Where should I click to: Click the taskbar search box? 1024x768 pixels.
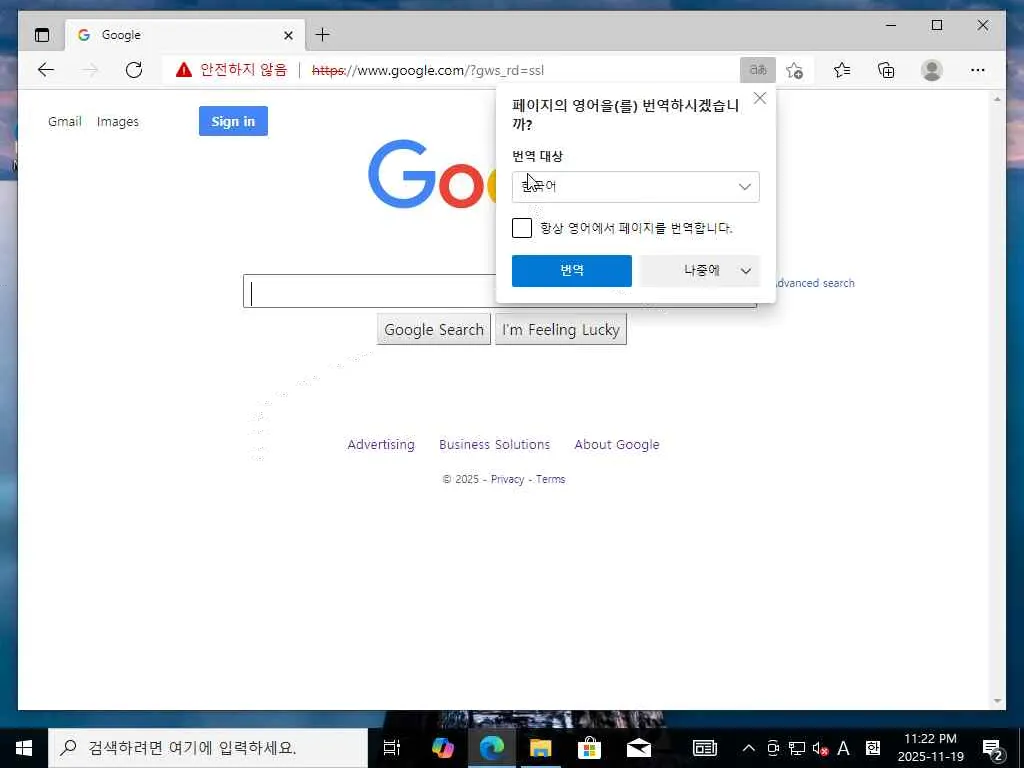click(208, 748)
